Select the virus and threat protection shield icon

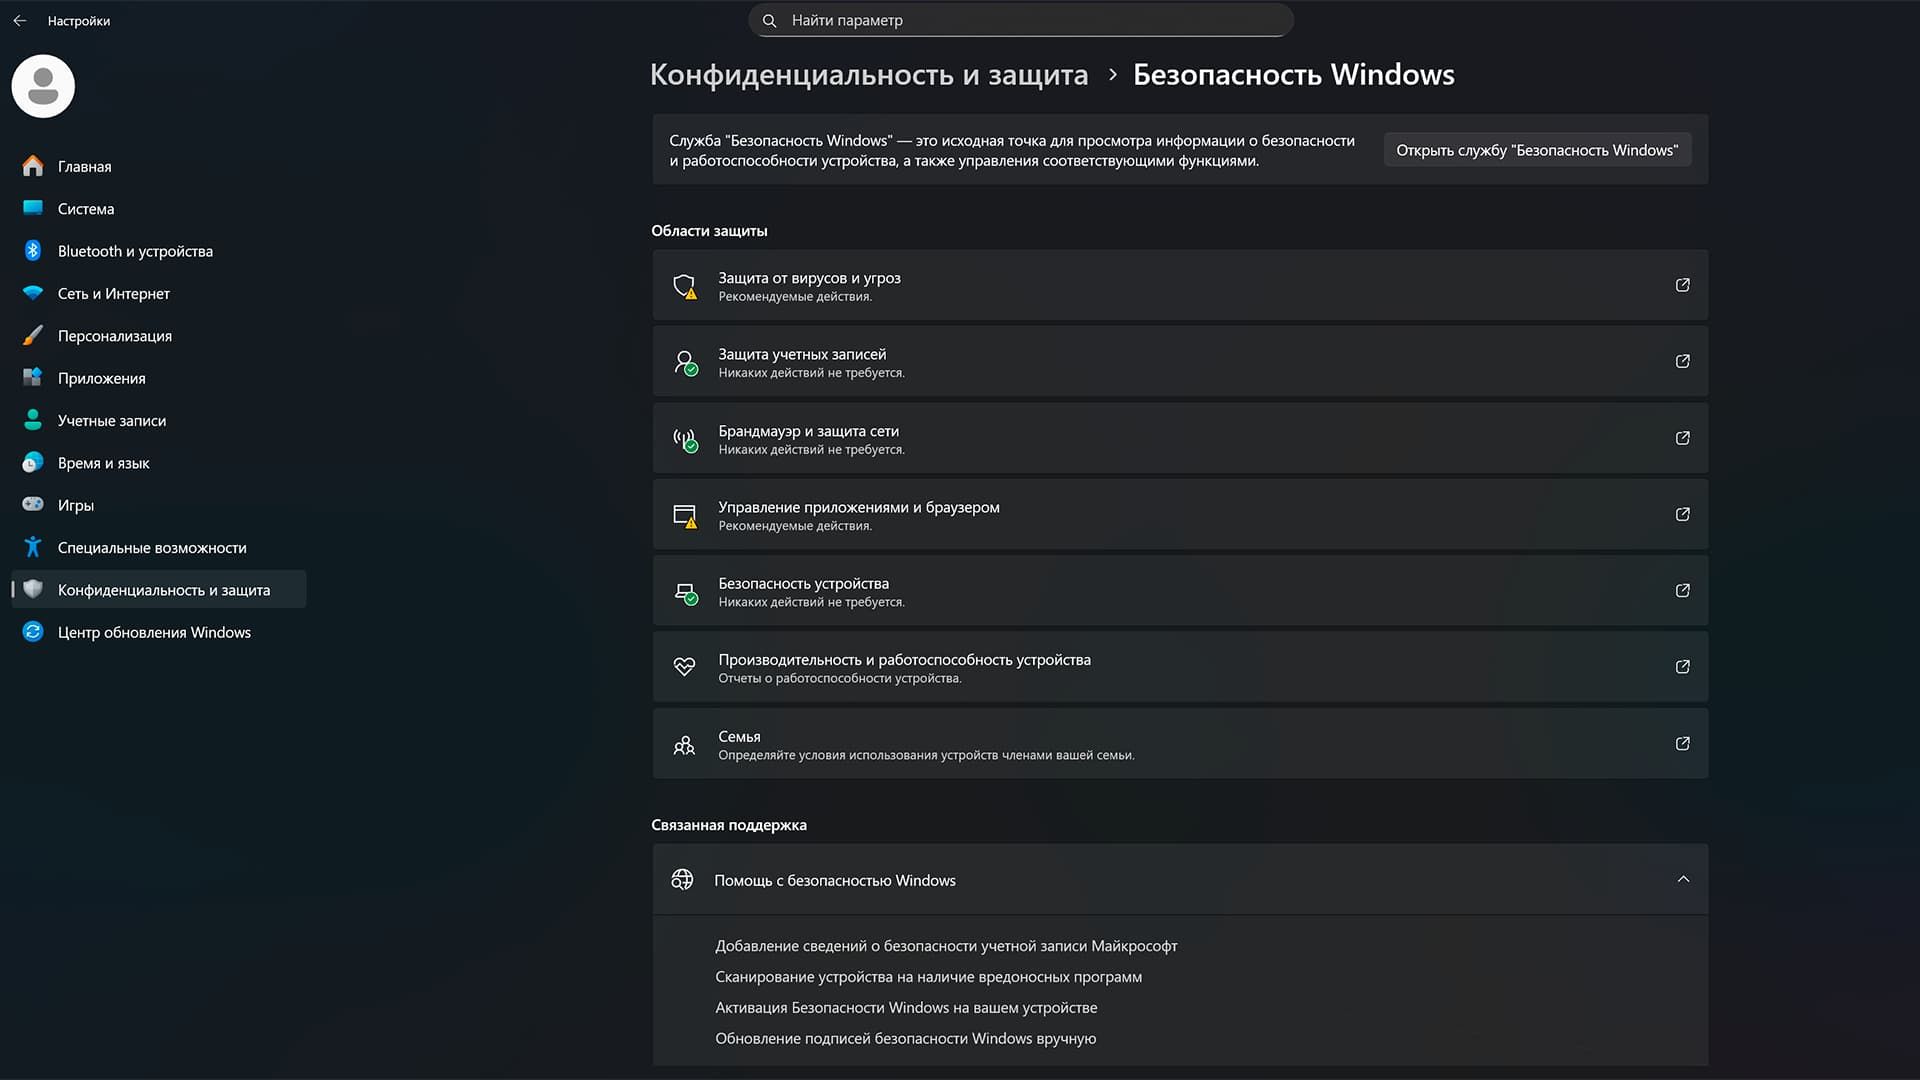click(685, 285)
